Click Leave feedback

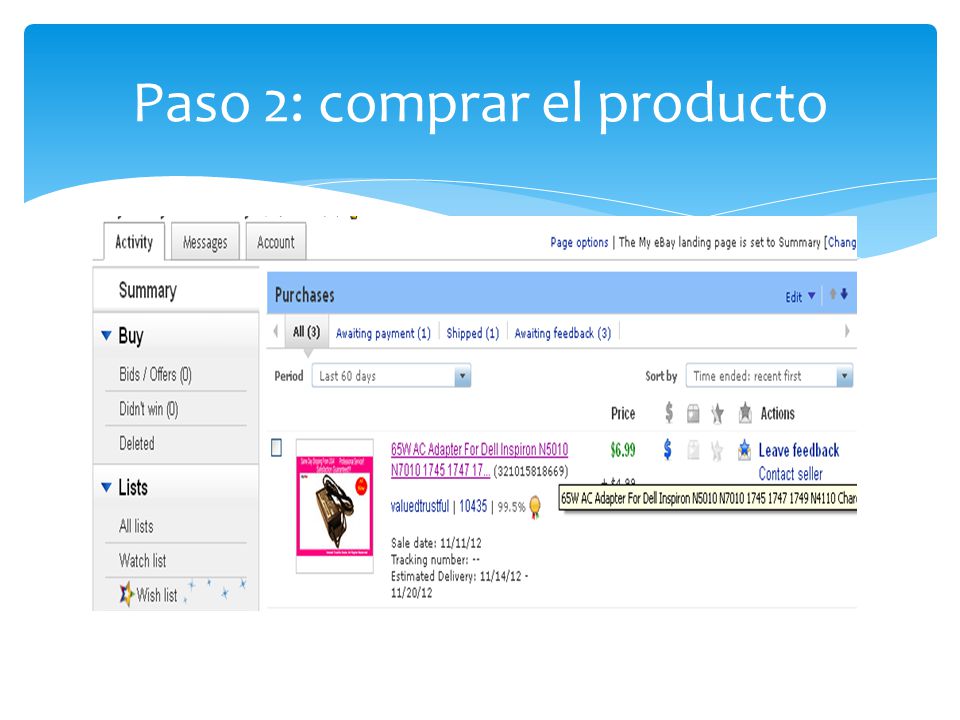coord(799,451)
